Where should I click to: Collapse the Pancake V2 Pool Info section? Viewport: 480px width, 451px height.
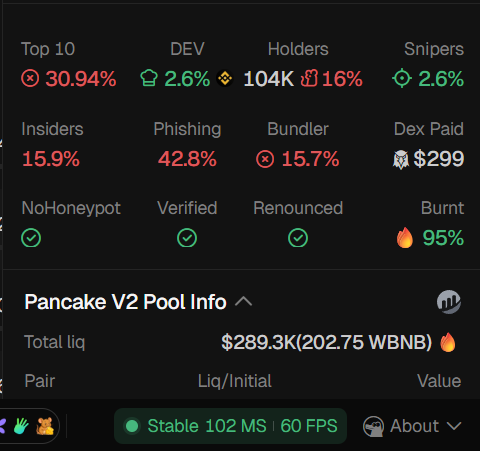click(x=243, y=302)
